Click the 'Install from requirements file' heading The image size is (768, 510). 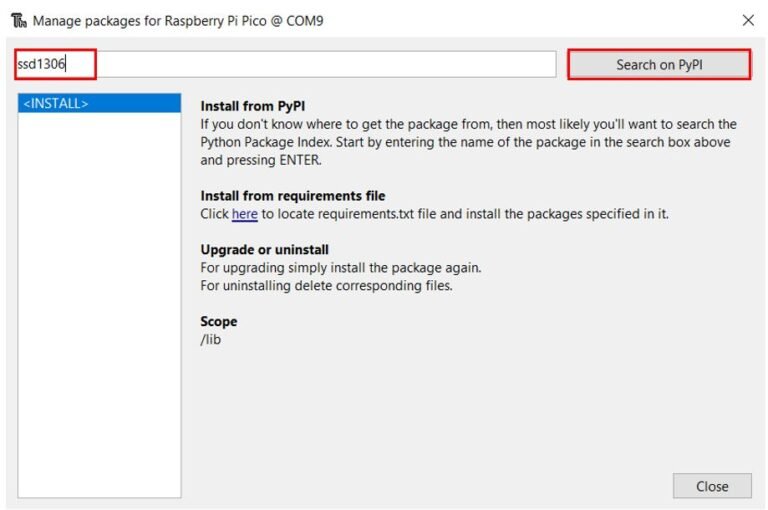pyautogui.click(x=292, y=196)
